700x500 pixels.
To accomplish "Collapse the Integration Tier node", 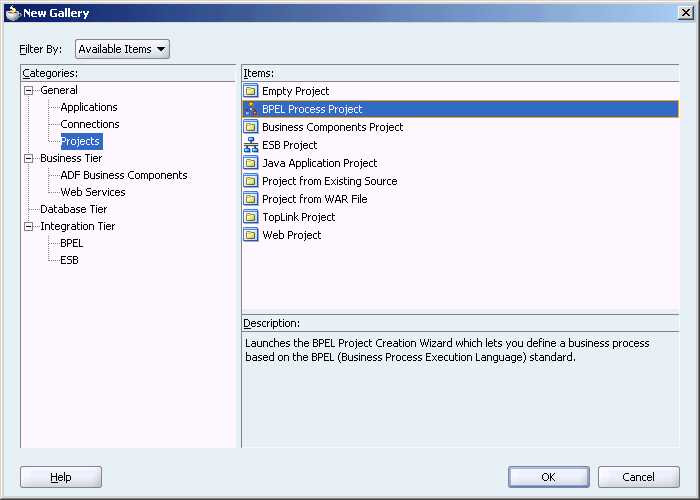I will click(29, 226).
